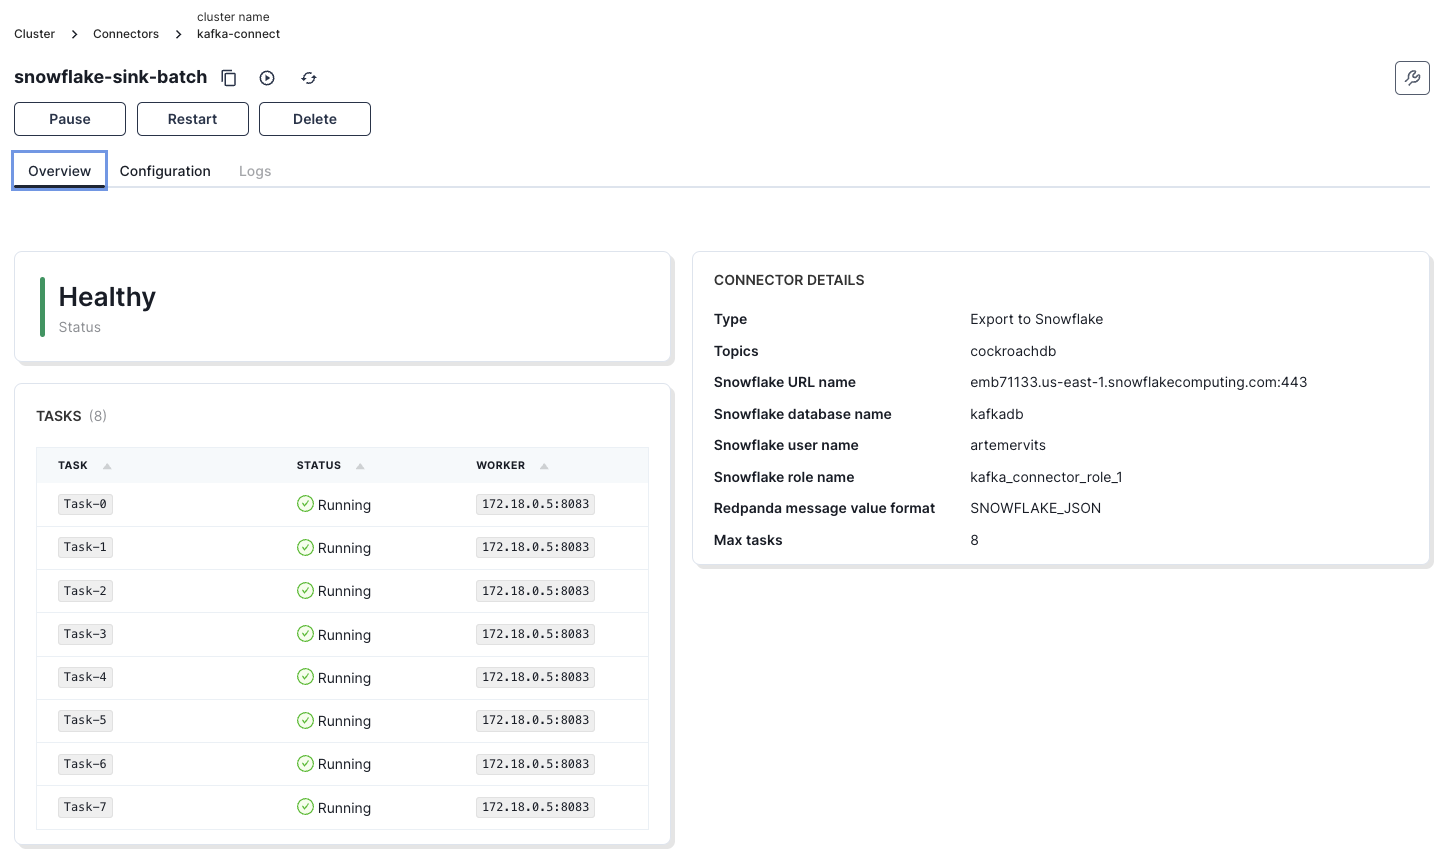The height and width of the screenshot is (861, 1437).
Task: Click the Running check icon for Task-6
Action: [x=305, y=763]
